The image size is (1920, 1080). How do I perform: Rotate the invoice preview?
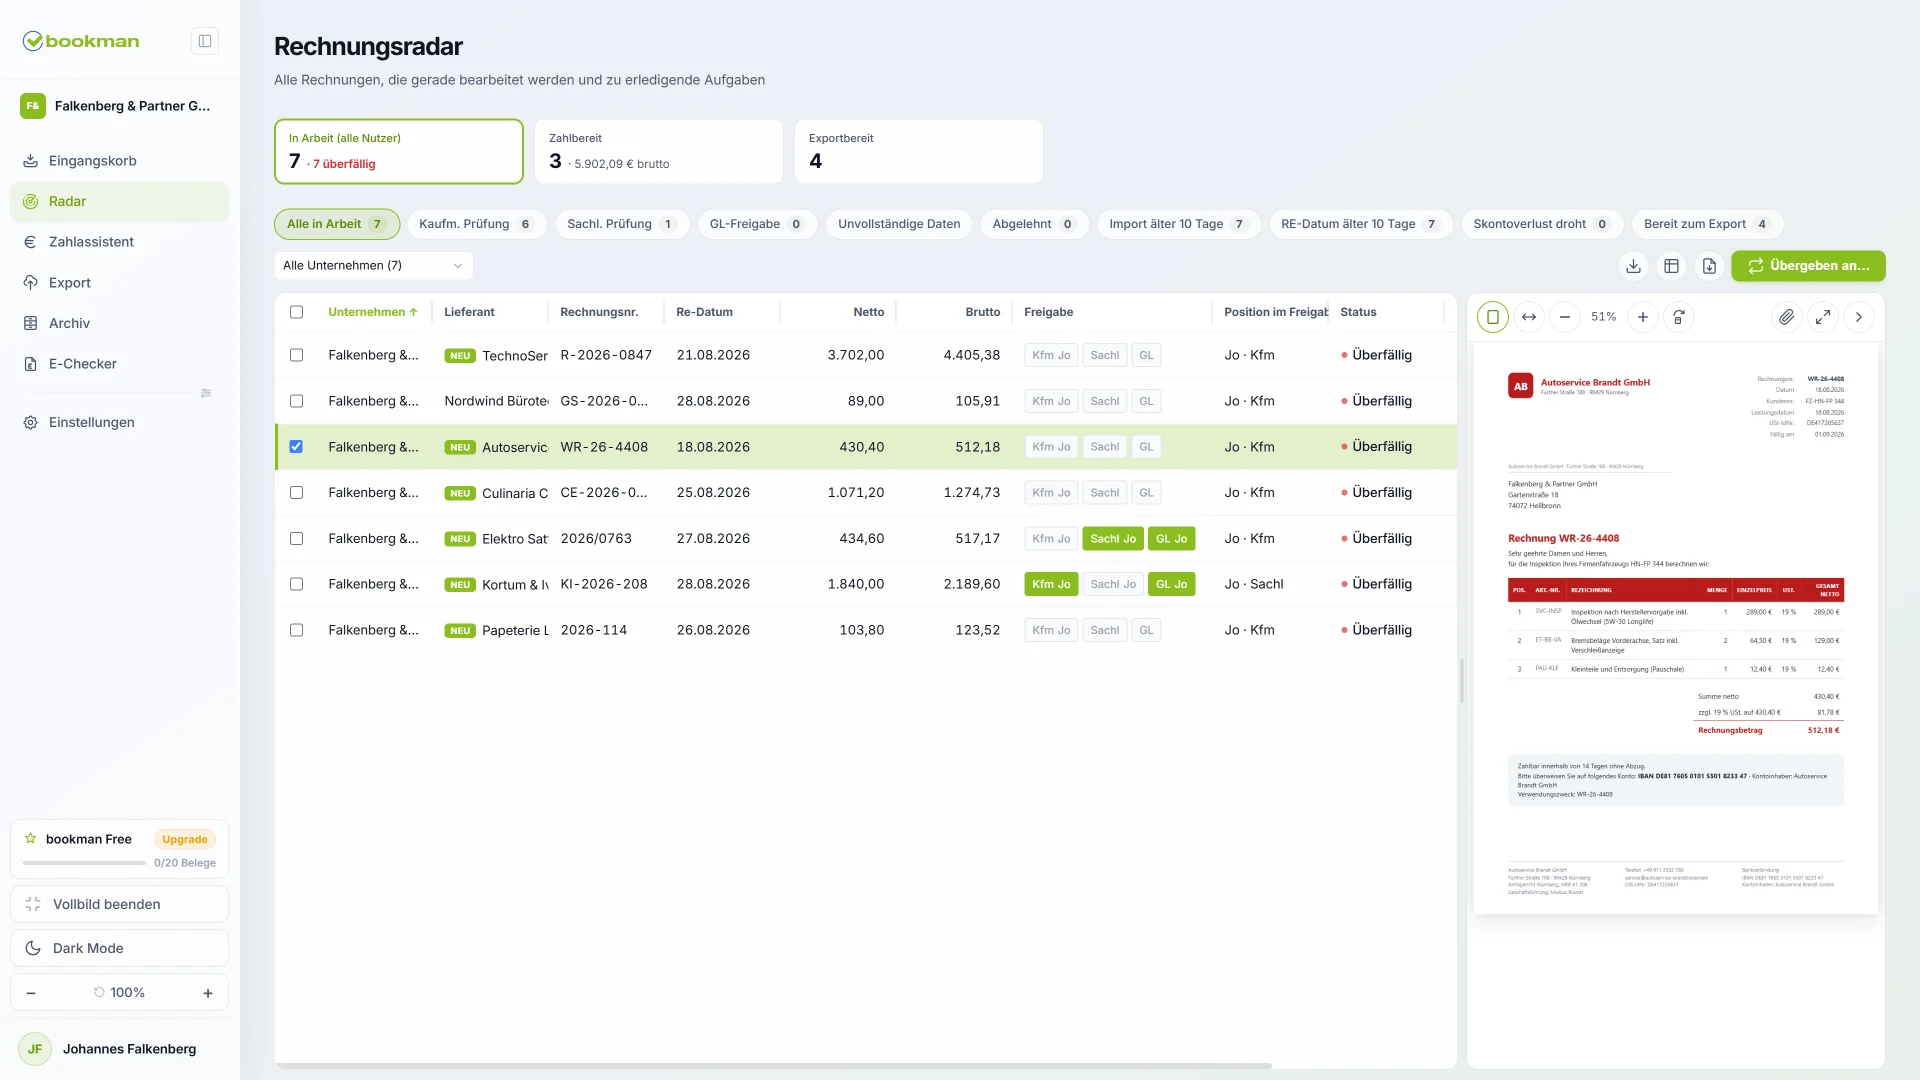pos(1679,317)
